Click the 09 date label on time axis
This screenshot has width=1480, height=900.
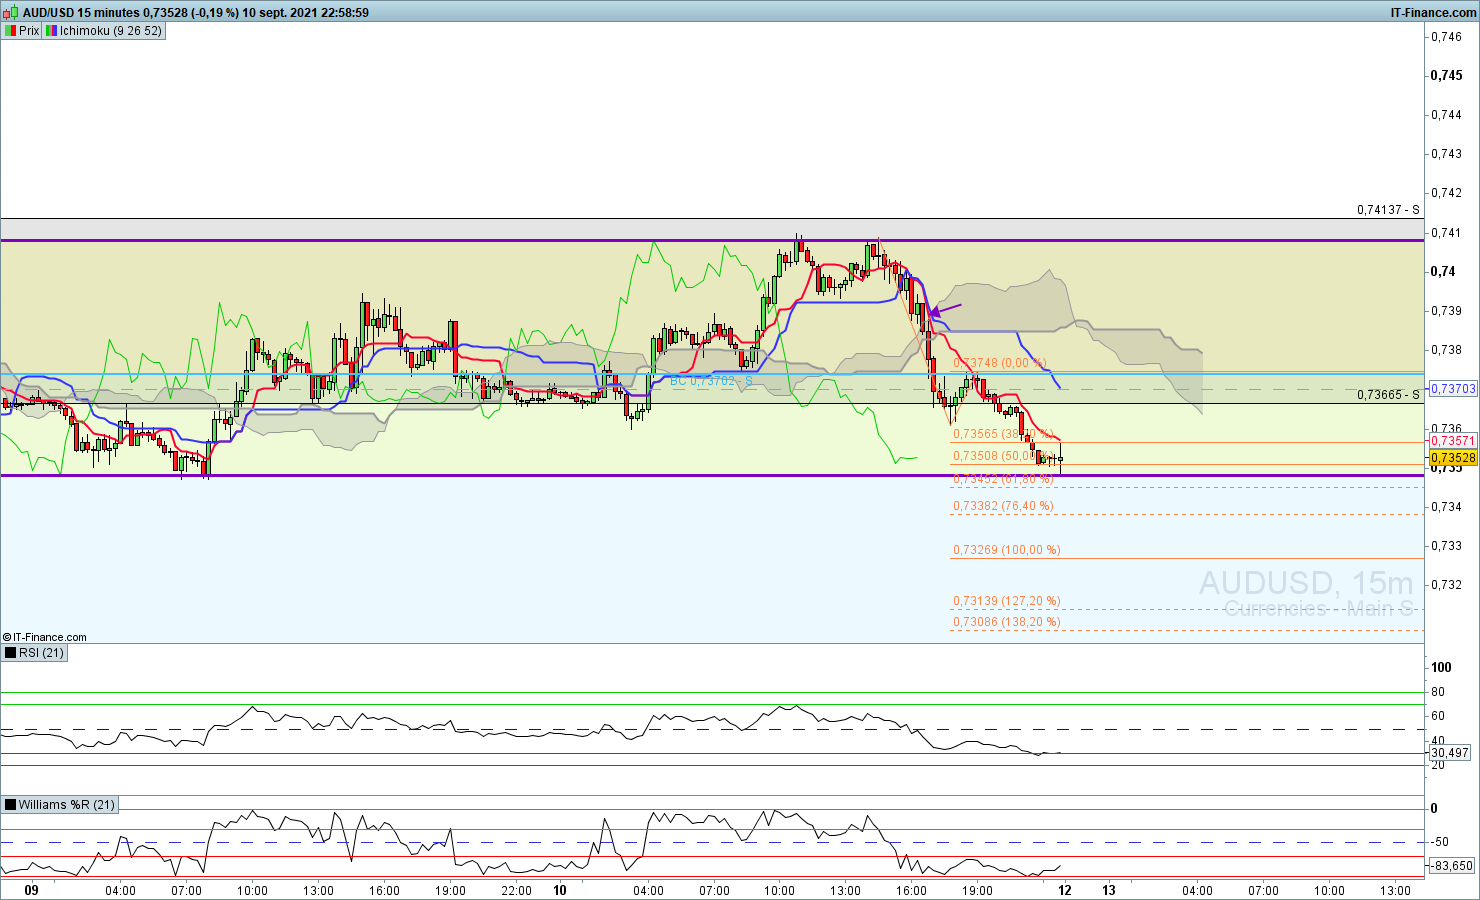pyautogui.click(x=31, y=890)
